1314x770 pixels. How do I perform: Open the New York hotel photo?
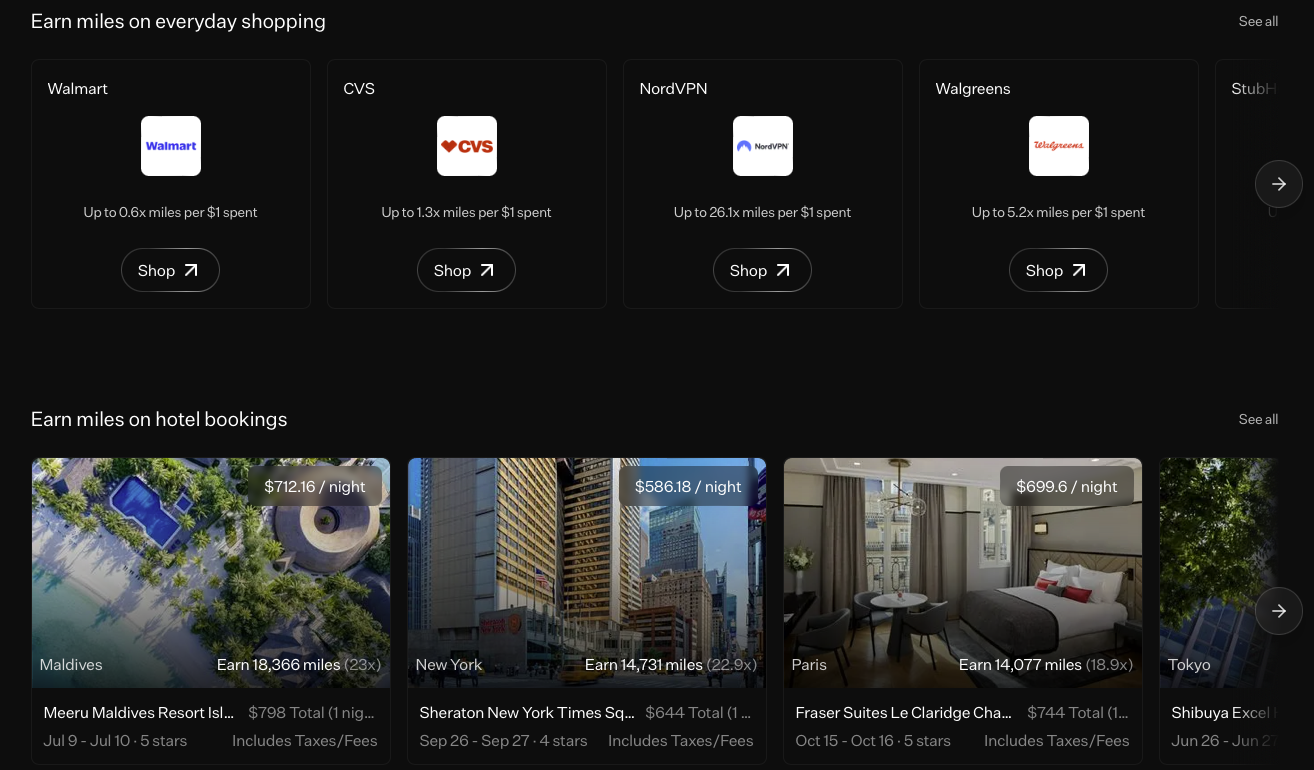tap(587, 573)
